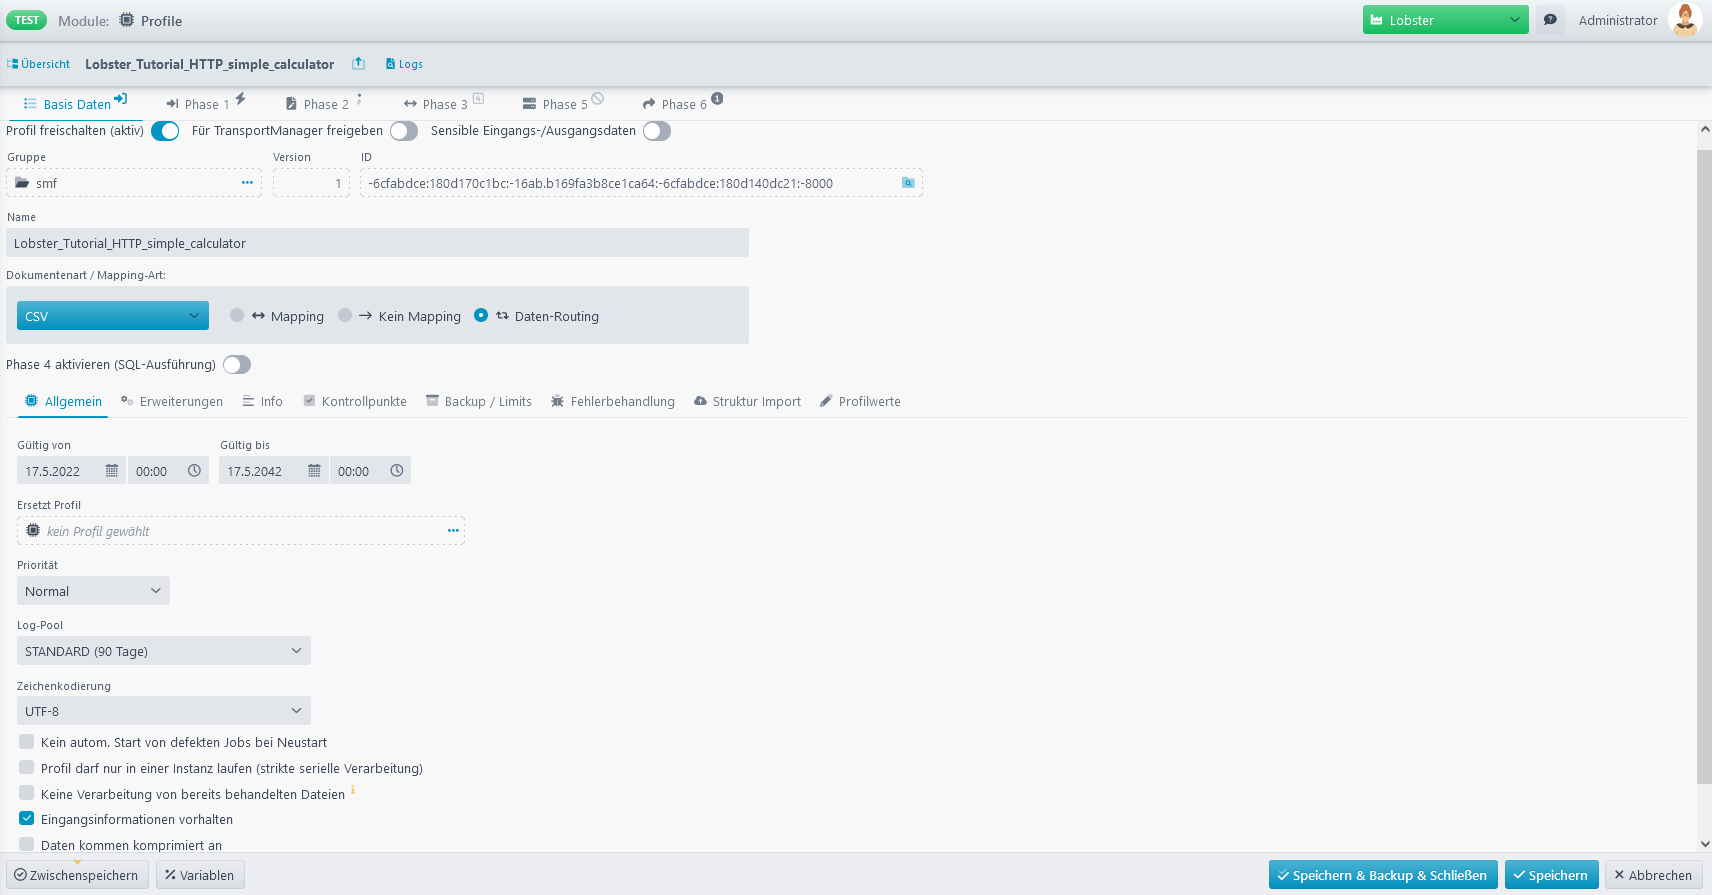Open the Fehlerbehandlung tab
The width and height of the screenshot is (1712, 895).
tap(613, 402)
